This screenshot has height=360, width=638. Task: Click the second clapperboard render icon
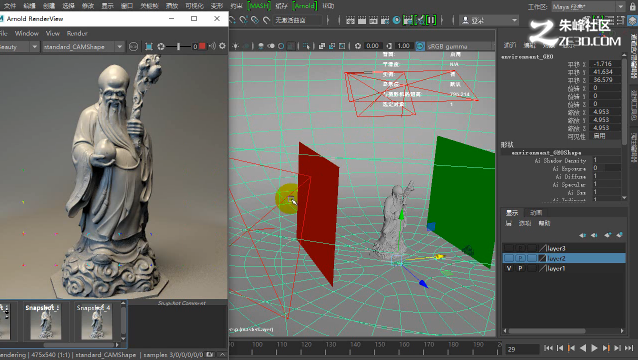click(x=361, y=20)
